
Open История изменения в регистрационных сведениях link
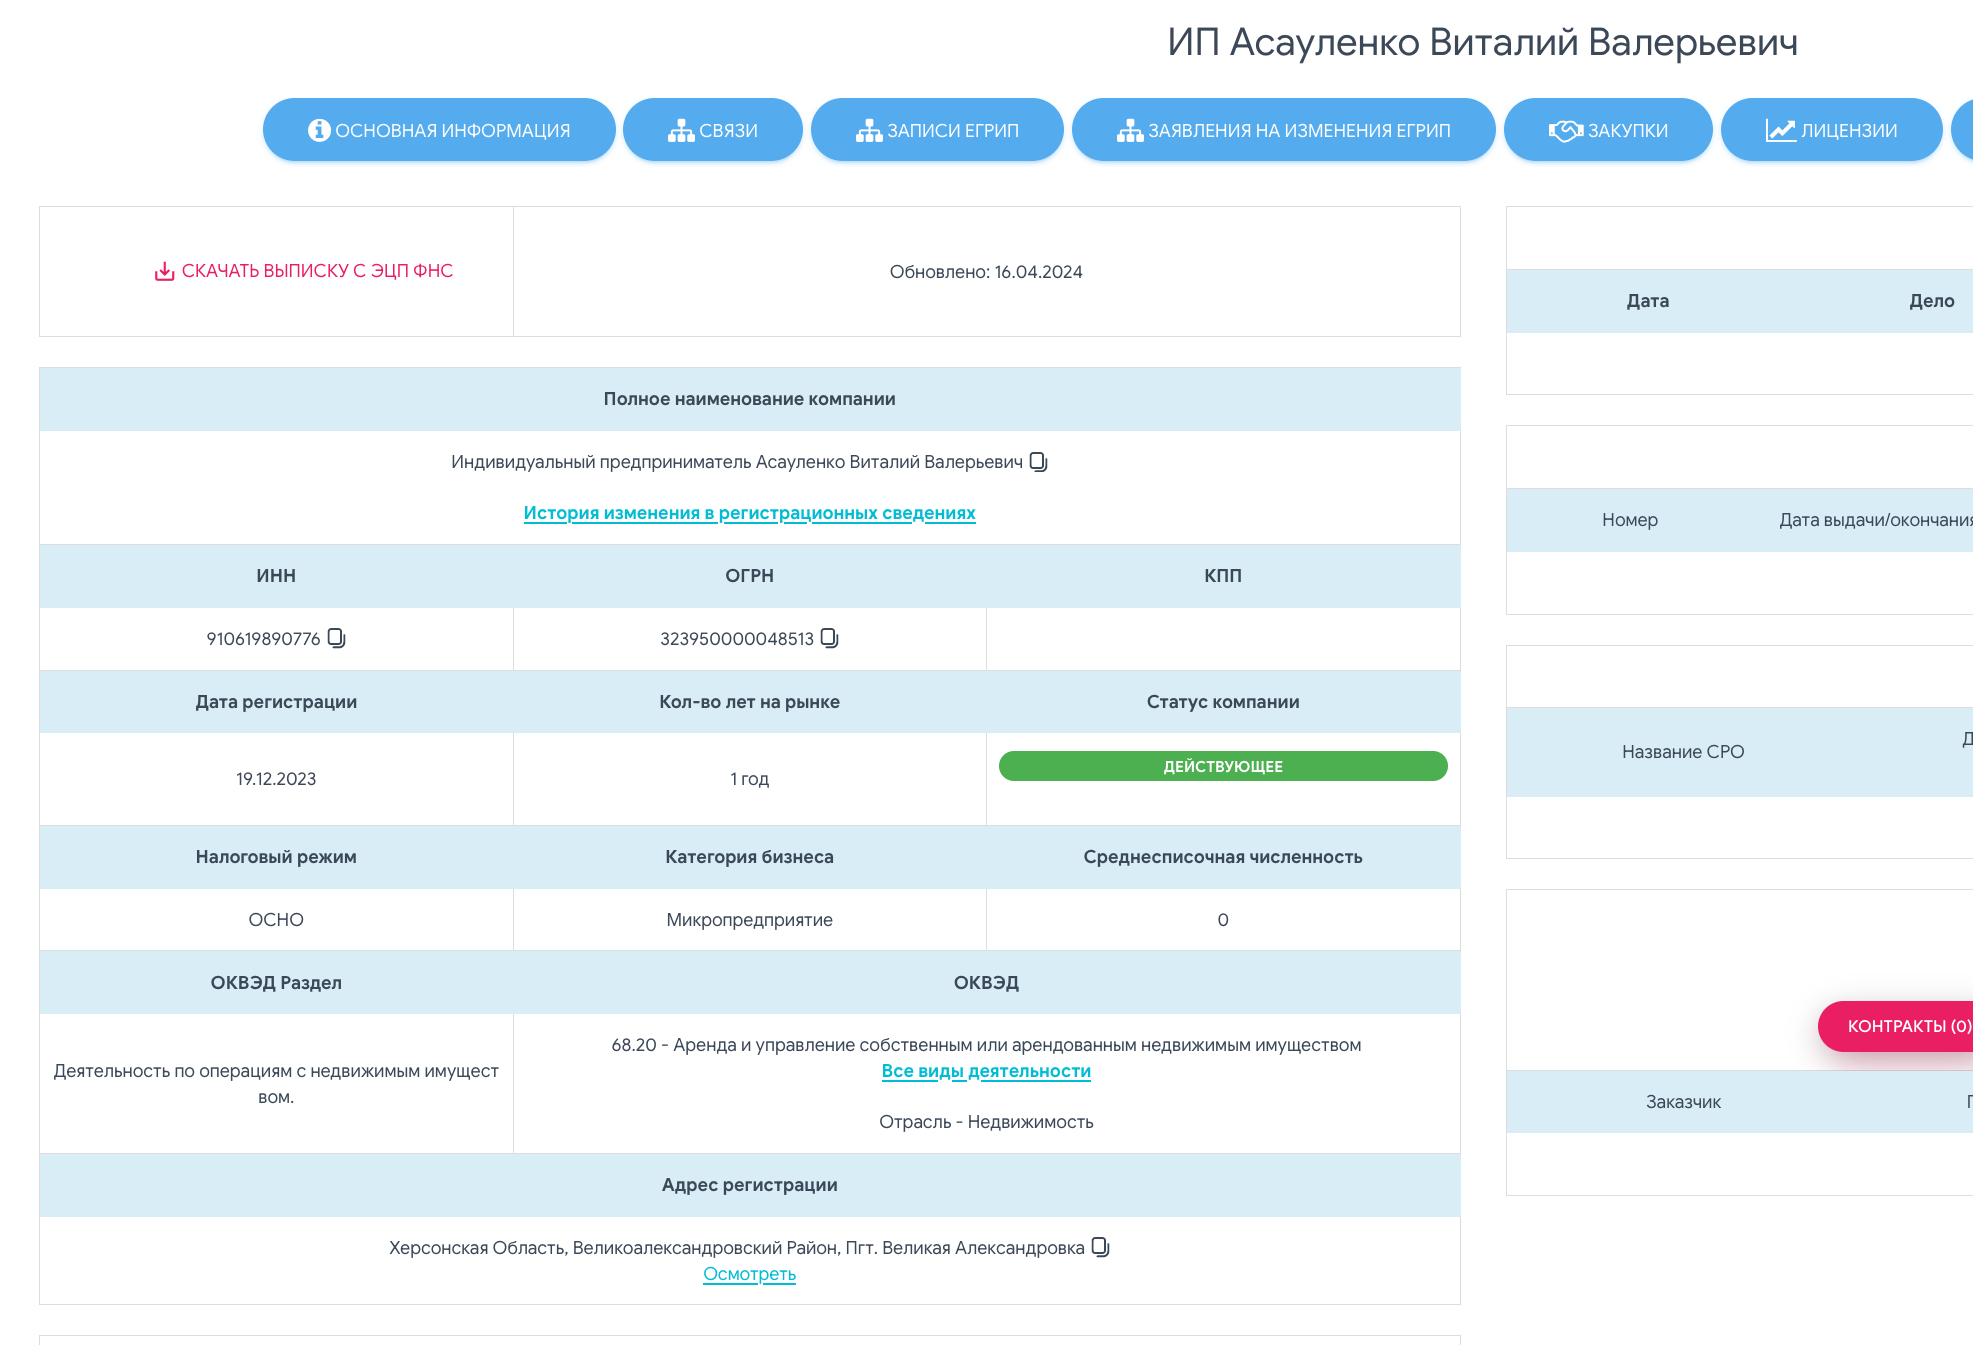click(x=749, y=513)
